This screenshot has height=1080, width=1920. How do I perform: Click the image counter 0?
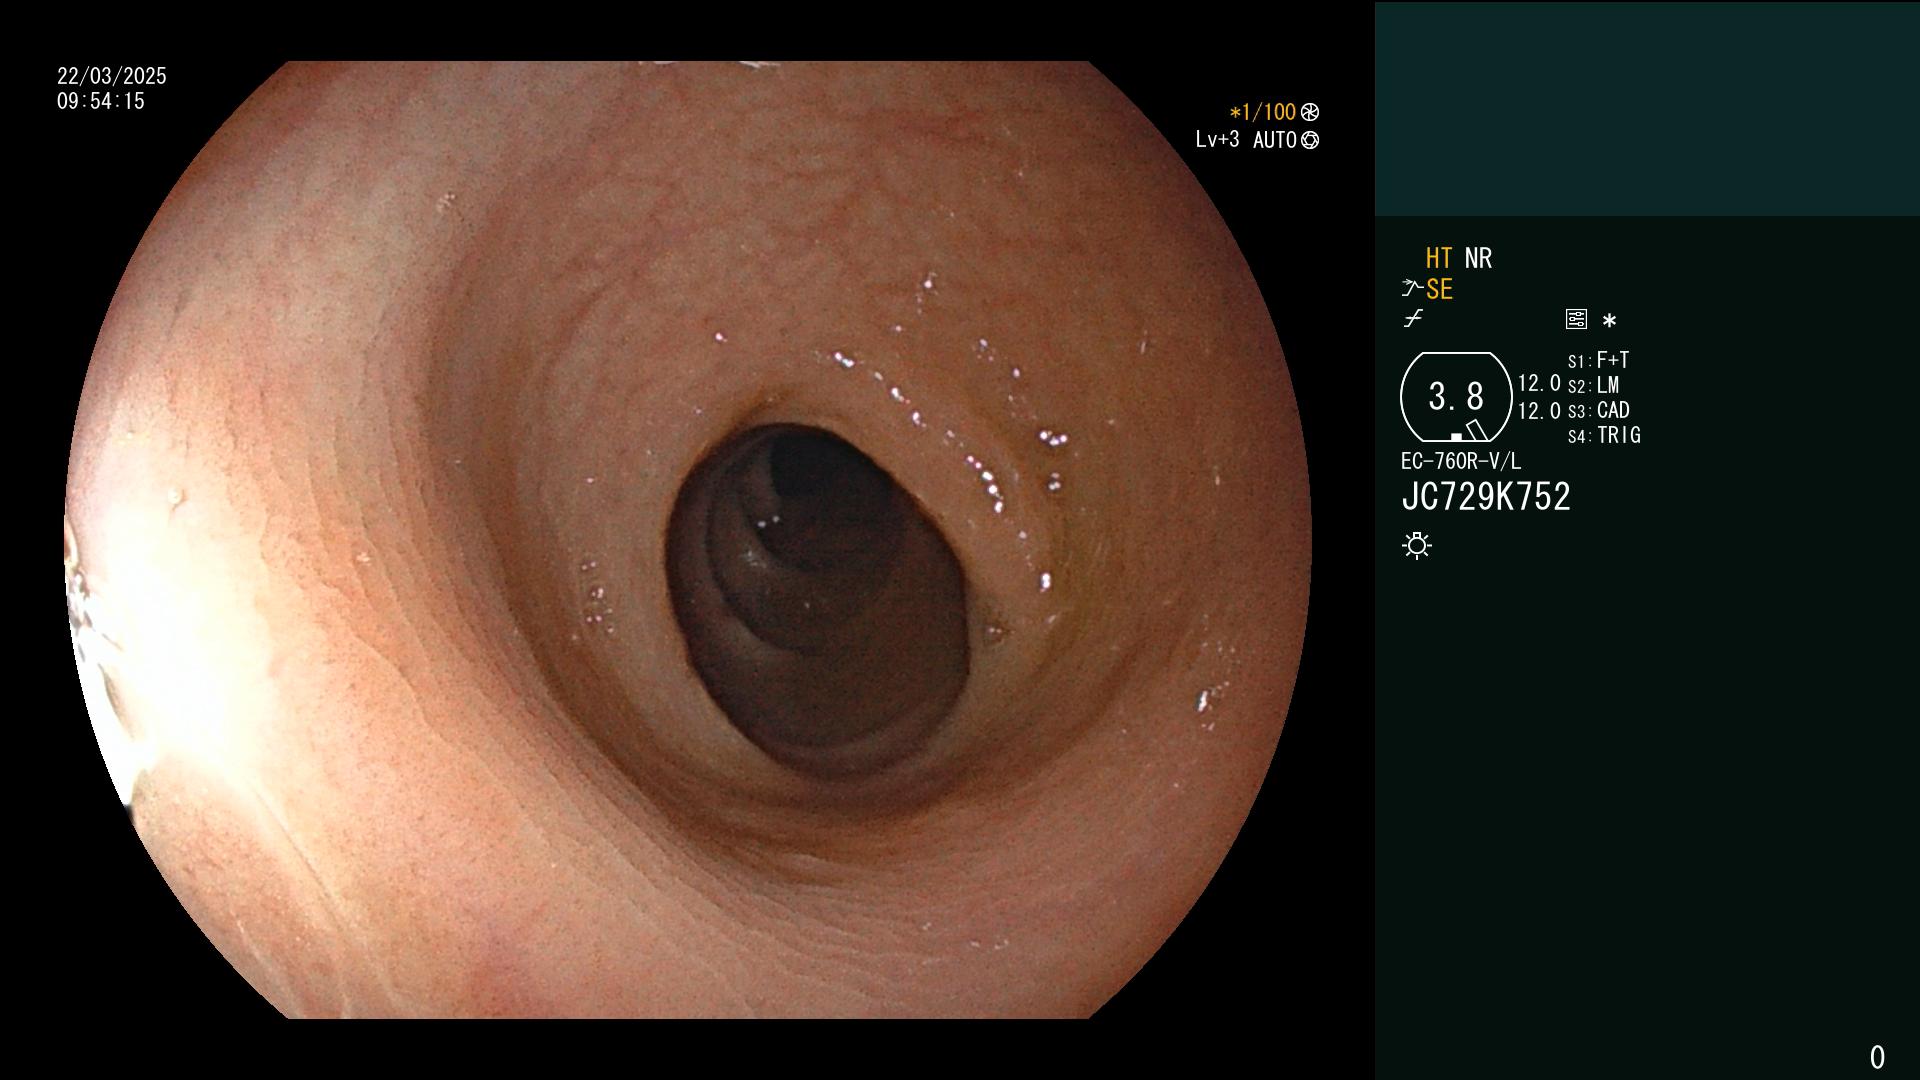pyautogui.click(x=1877, y=1057)
